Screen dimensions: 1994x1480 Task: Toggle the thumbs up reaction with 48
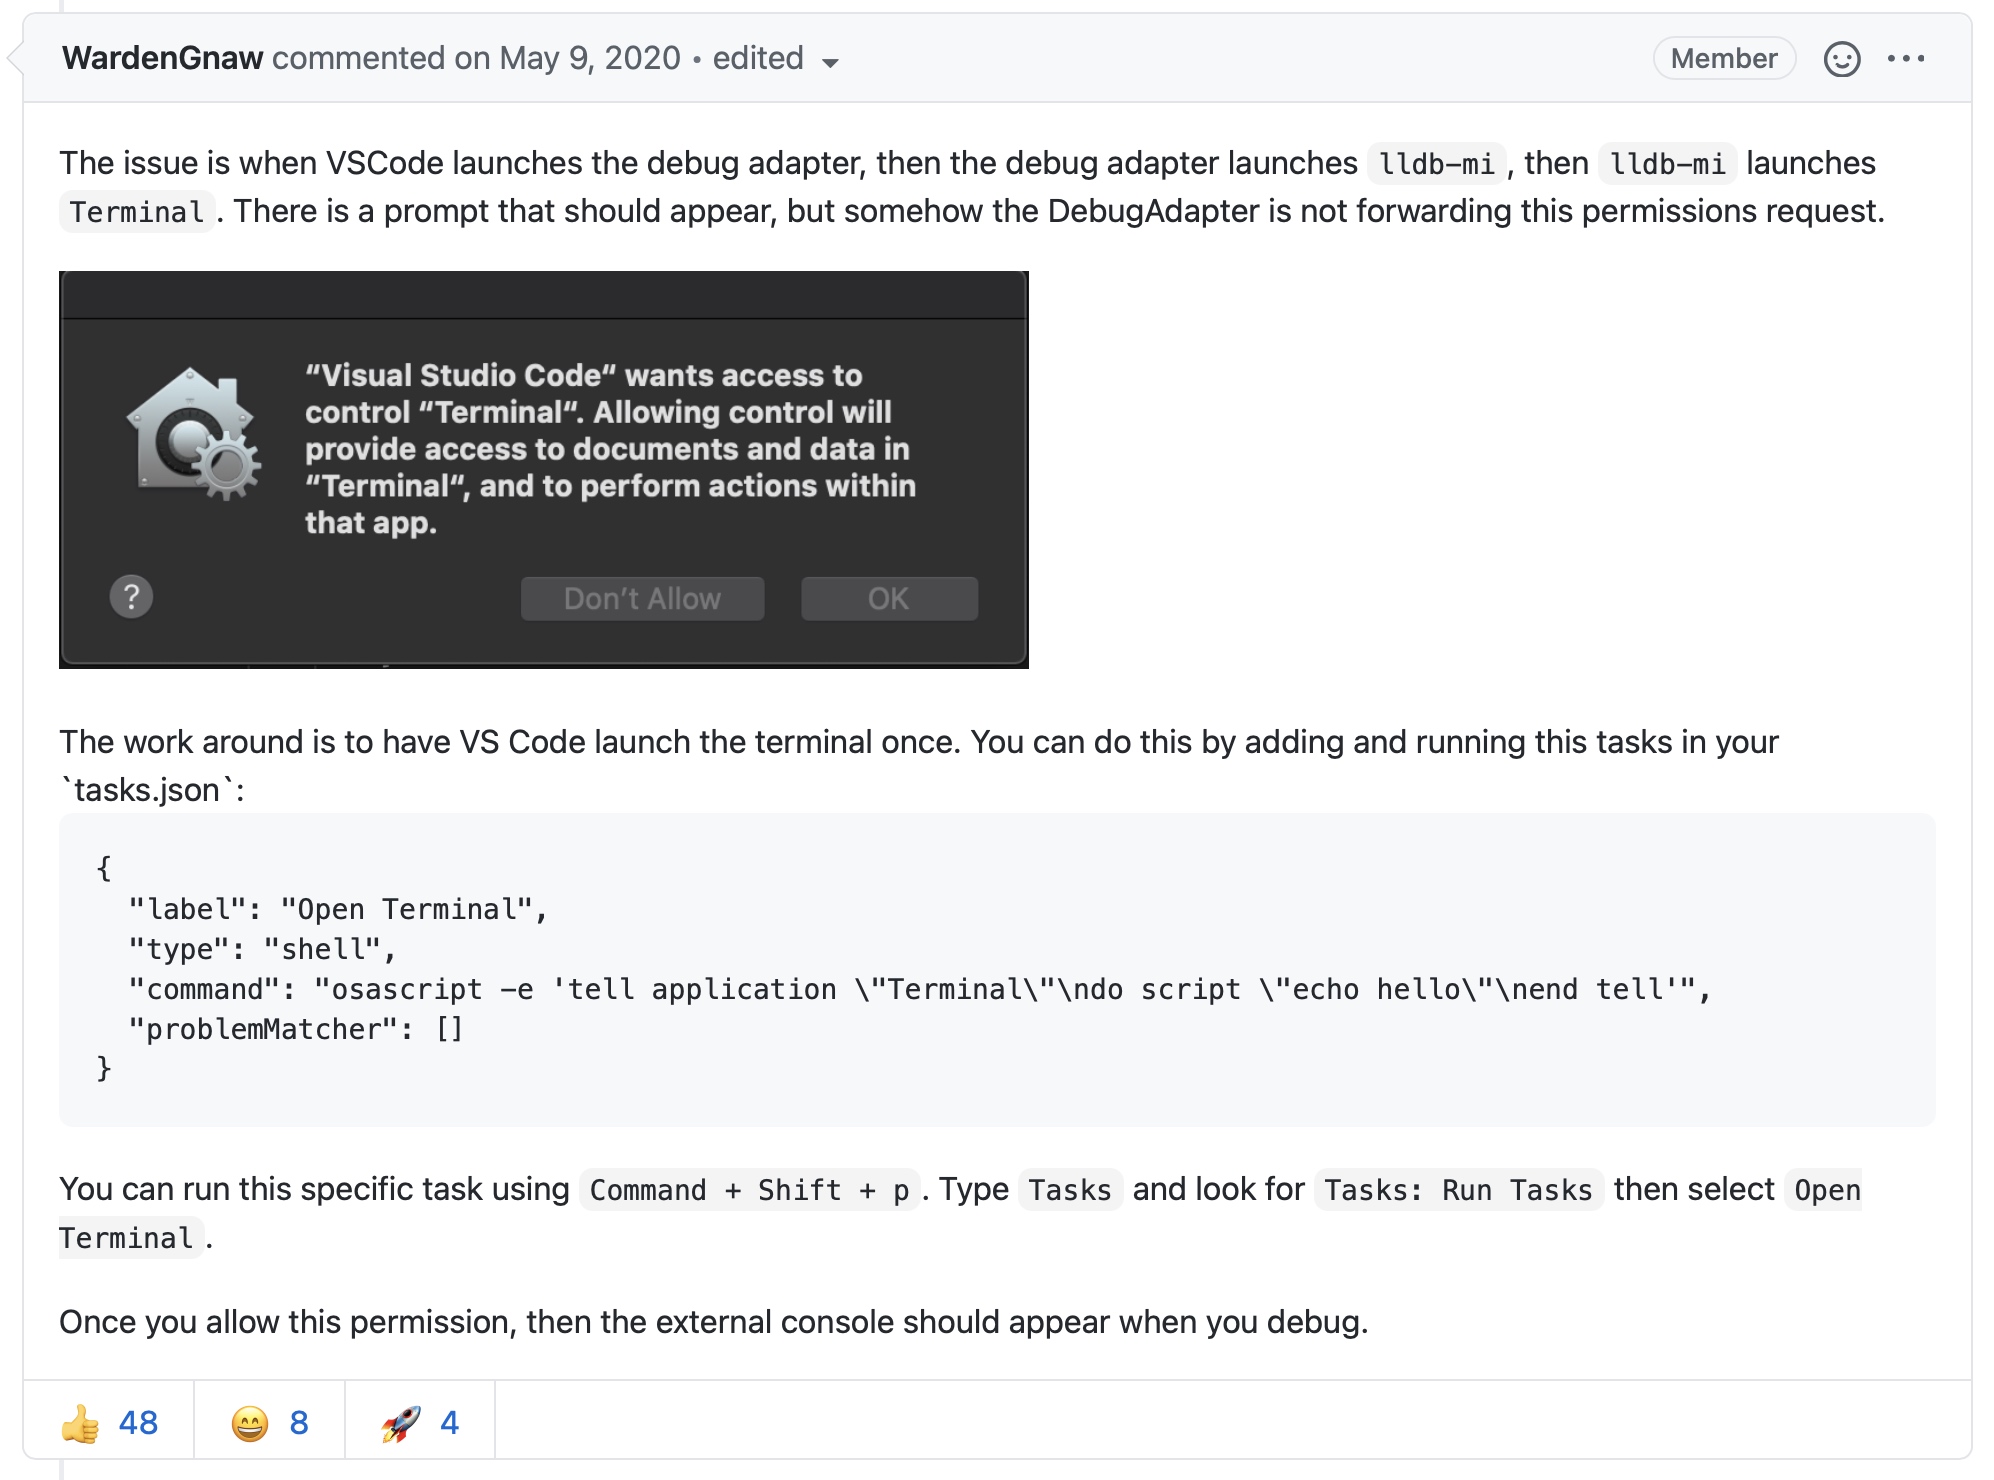[x=109, y=1422]
